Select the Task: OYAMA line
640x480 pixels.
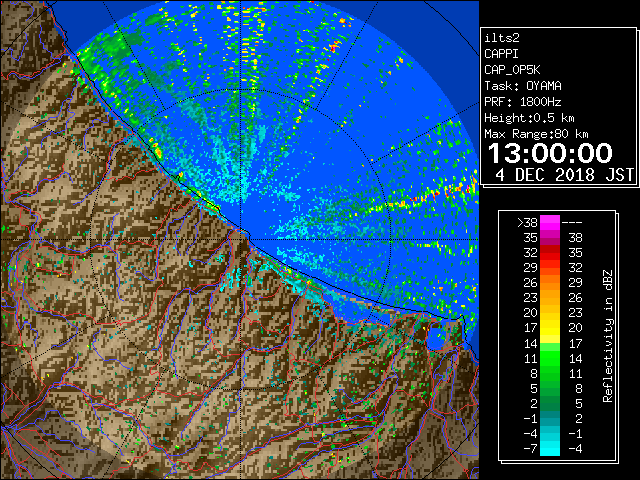(x=523, y=86)
